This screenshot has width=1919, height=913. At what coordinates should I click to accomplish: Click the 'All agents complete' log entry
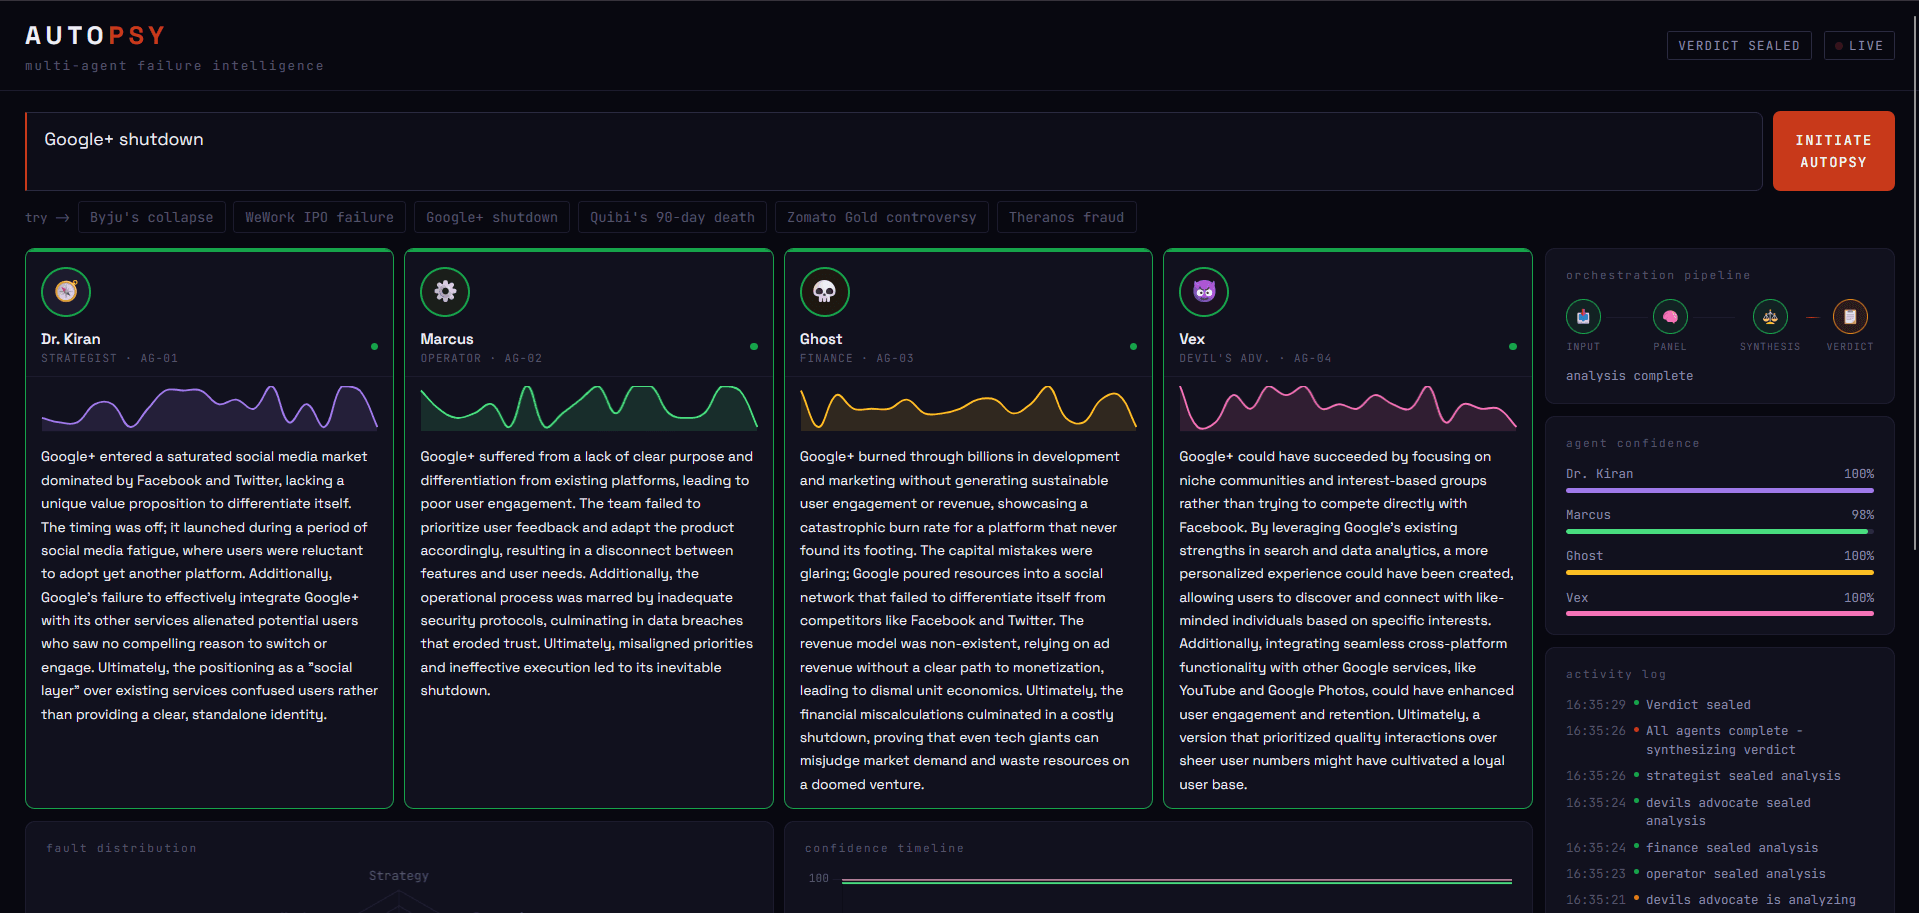coord(1724,740)
